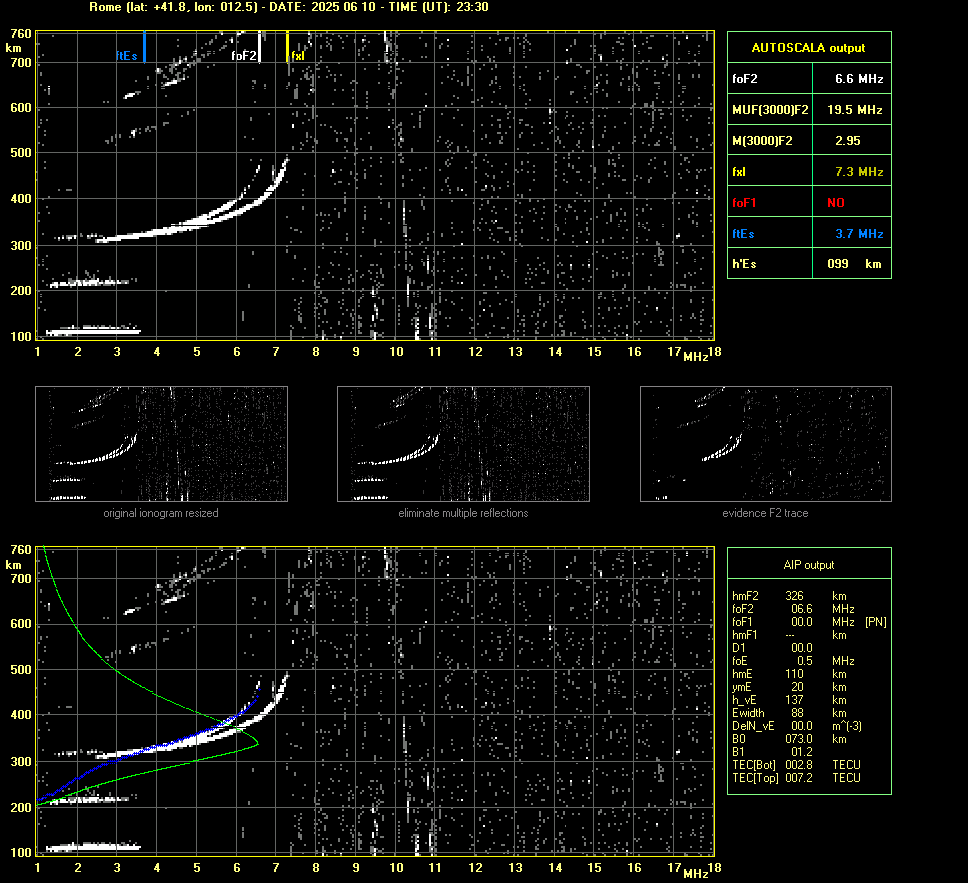The width and height of the screenshot is (968, 883).
Task: Click the 500 km label on the bottom ionogram axis
Action: [x=20, y=669]
